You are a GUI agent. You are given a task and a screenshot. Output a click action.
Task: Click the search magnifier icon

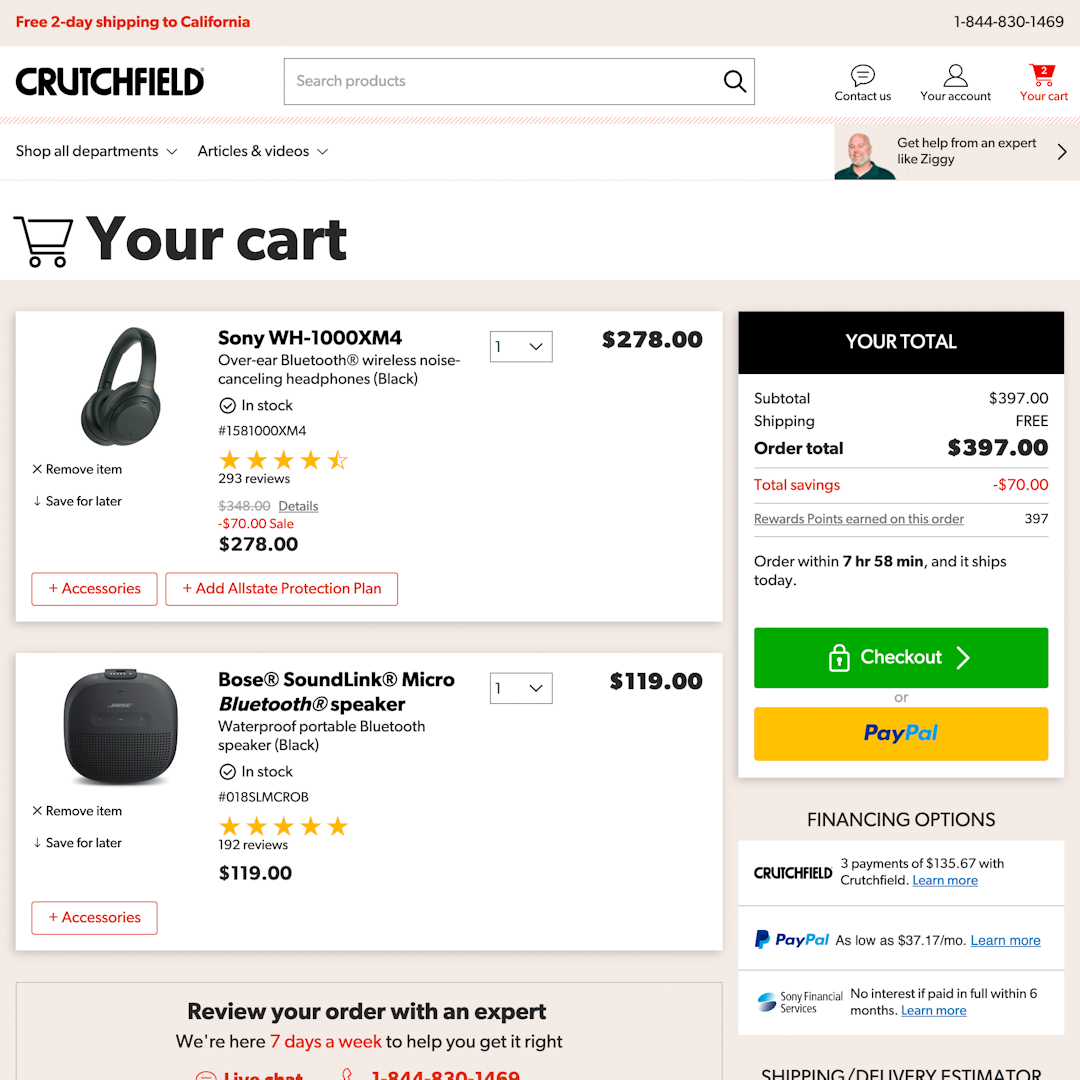point(735,81)
